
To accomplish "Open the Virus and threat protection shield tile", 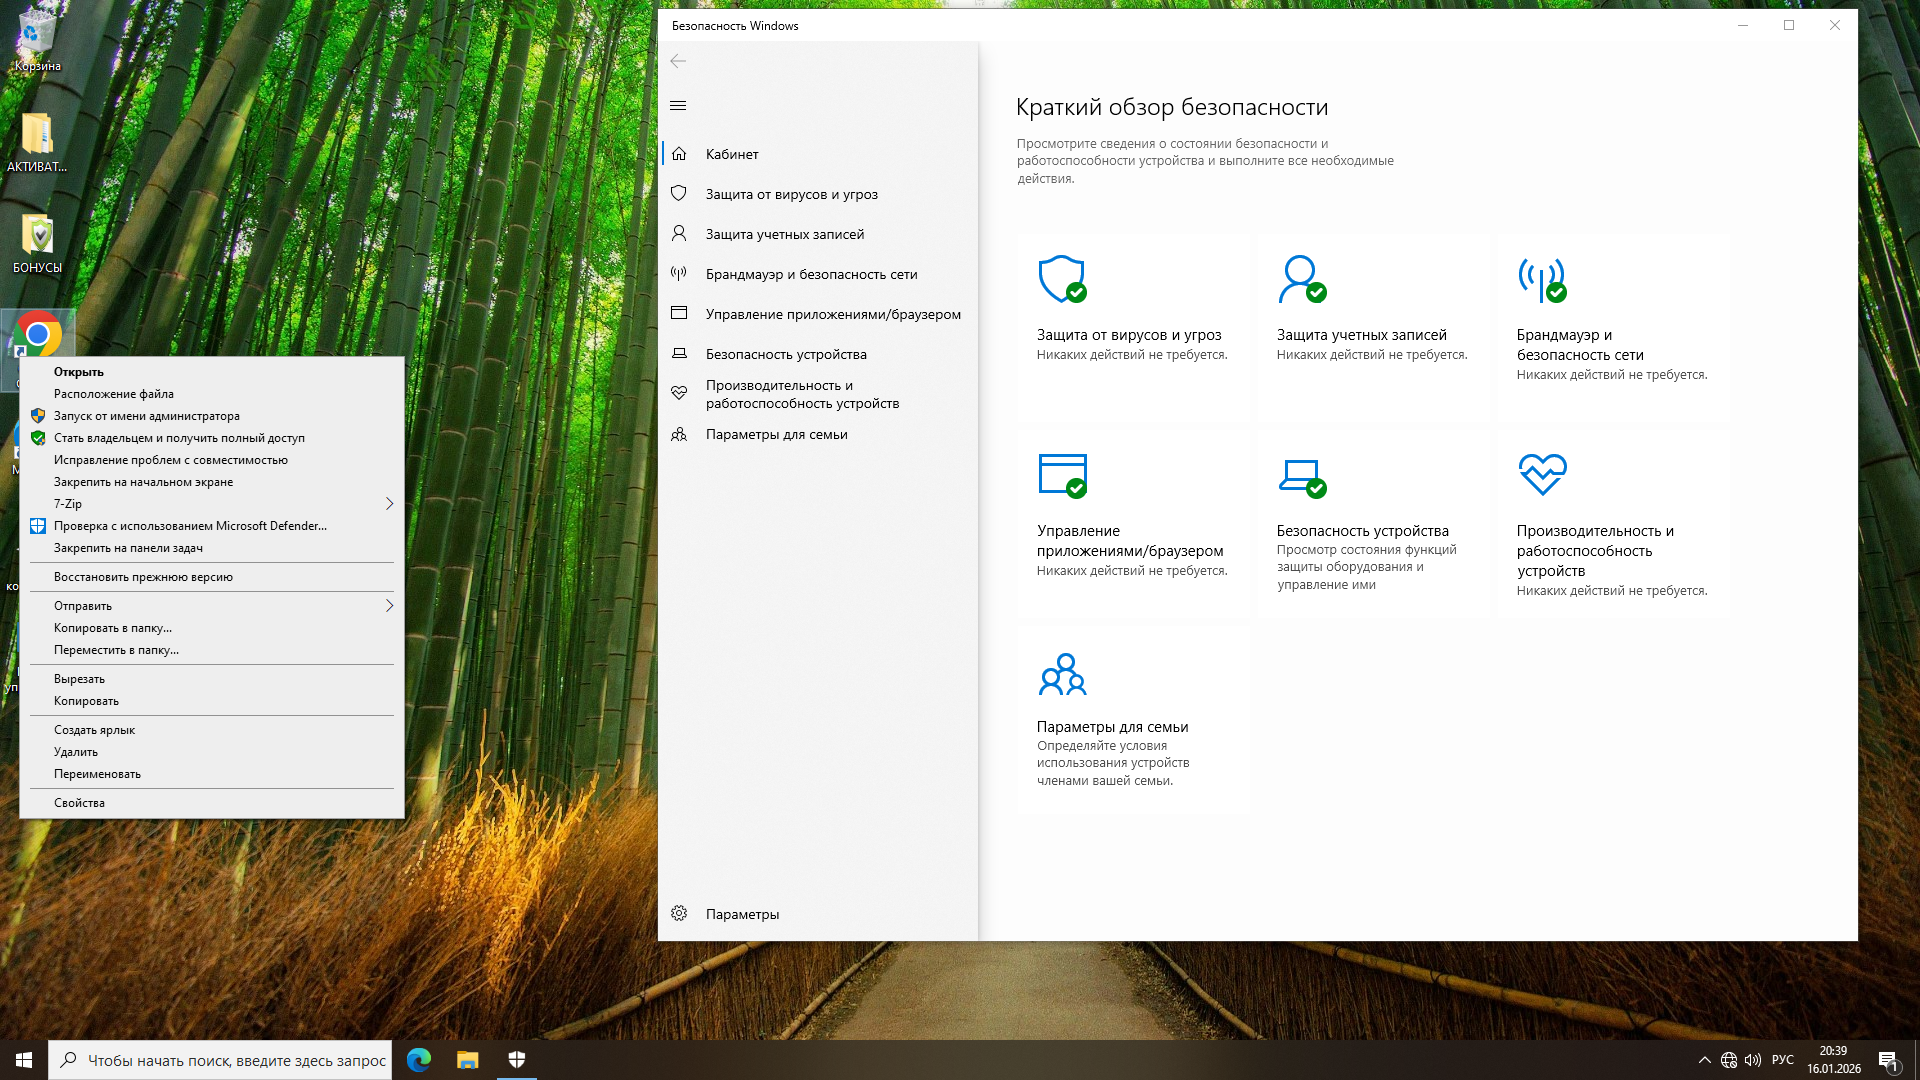I will pos(1061,279).
